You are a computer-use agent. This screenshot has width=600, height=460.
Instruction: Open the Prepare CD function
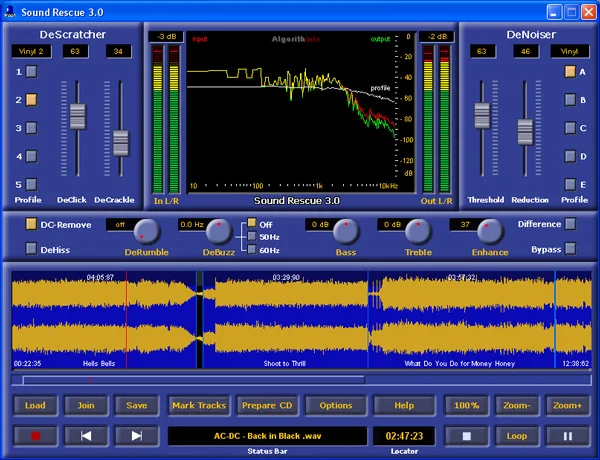coord(267,405)
